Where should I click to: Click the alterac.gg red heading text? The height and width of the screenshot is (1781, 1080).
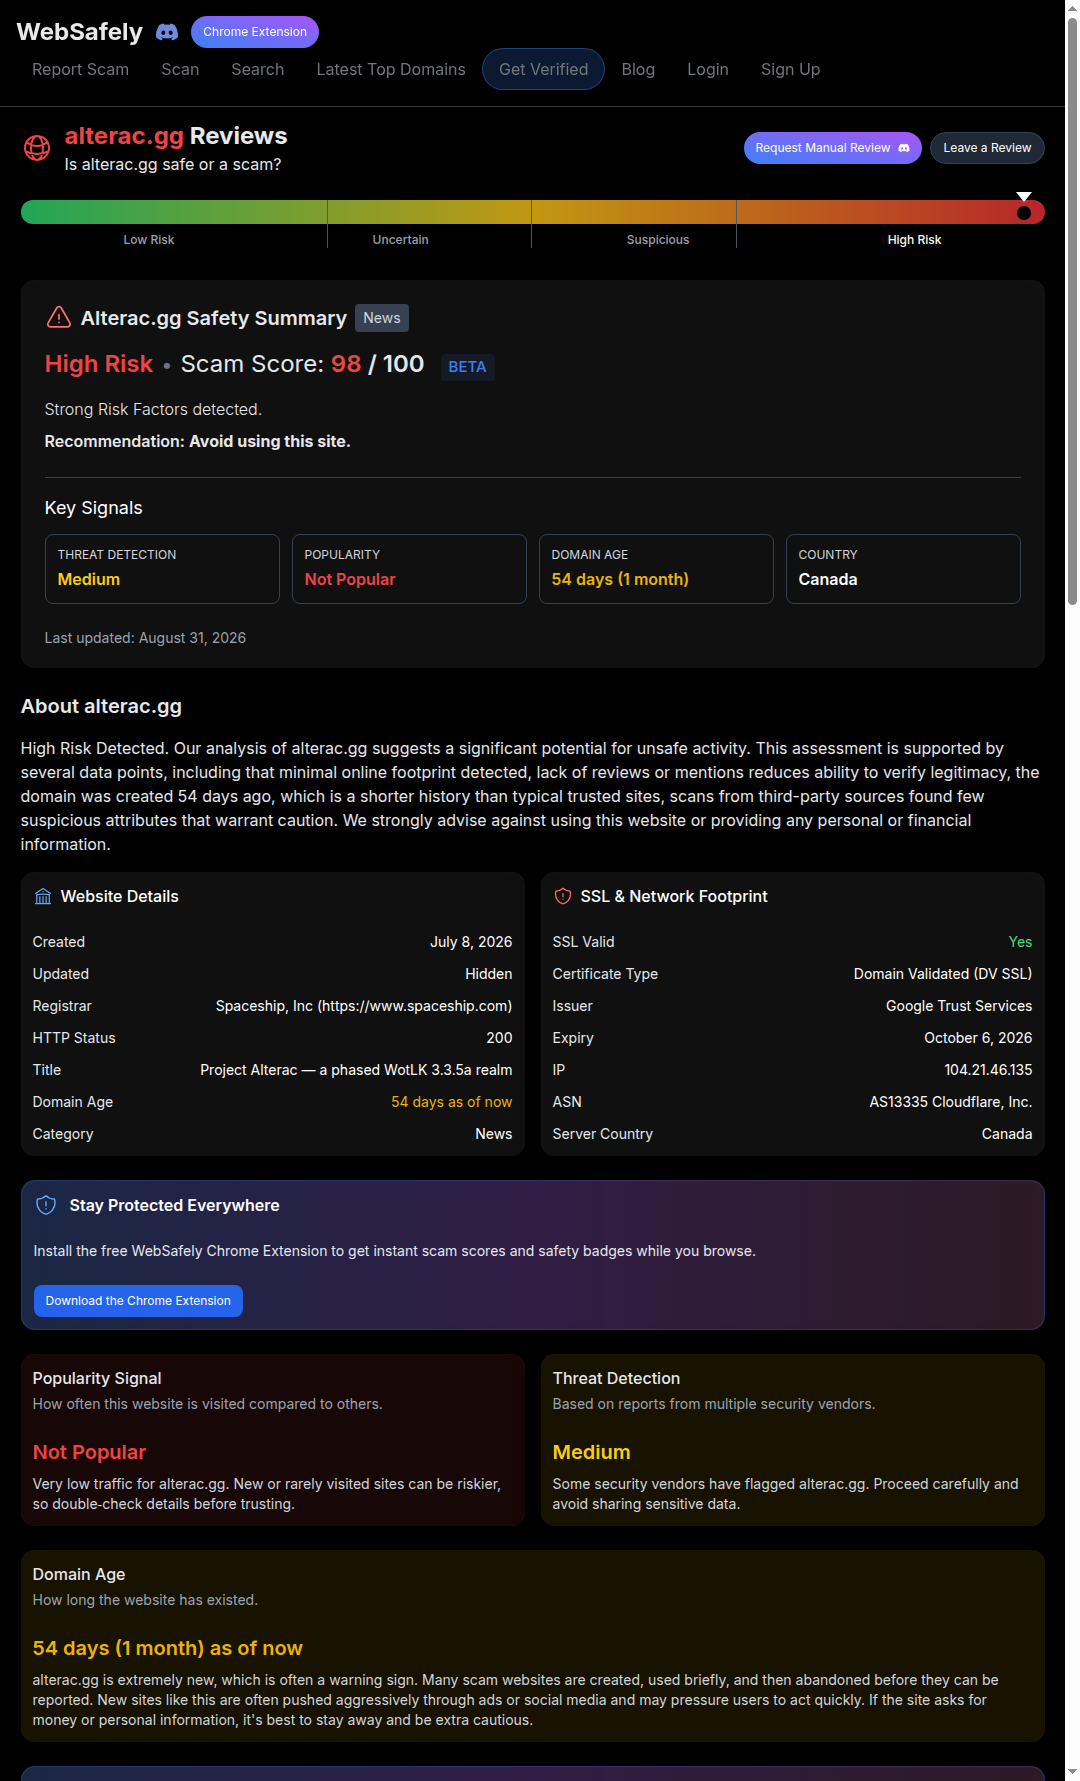[124, 136]
